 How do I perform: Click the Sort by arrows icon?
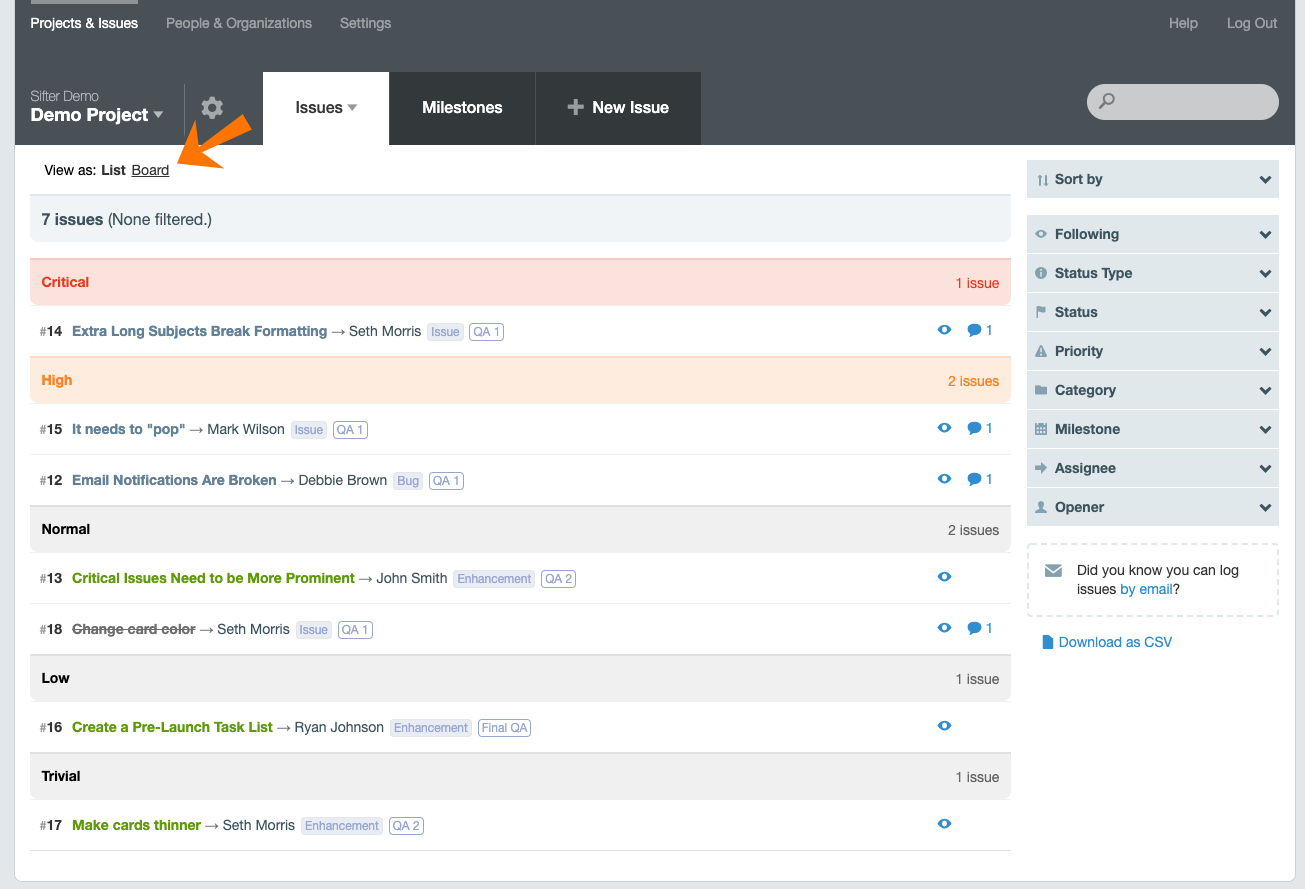[1042, 180]
